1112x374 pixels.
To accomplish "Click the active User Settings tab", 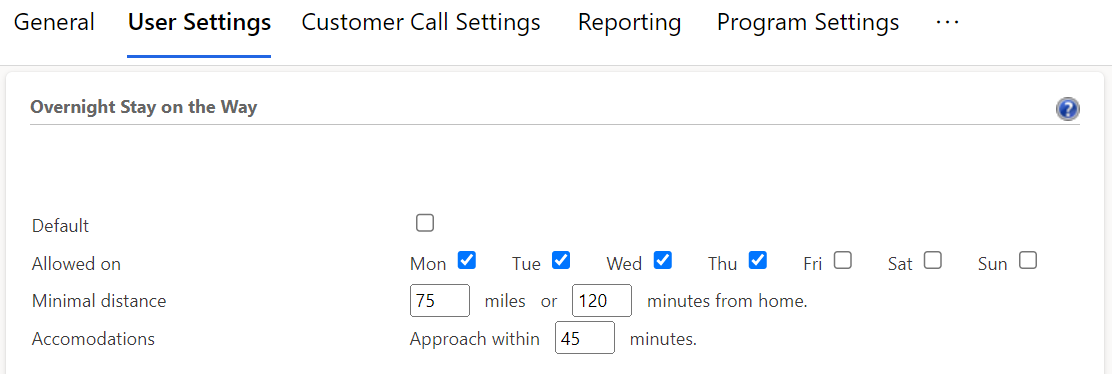I will (199, 22).
